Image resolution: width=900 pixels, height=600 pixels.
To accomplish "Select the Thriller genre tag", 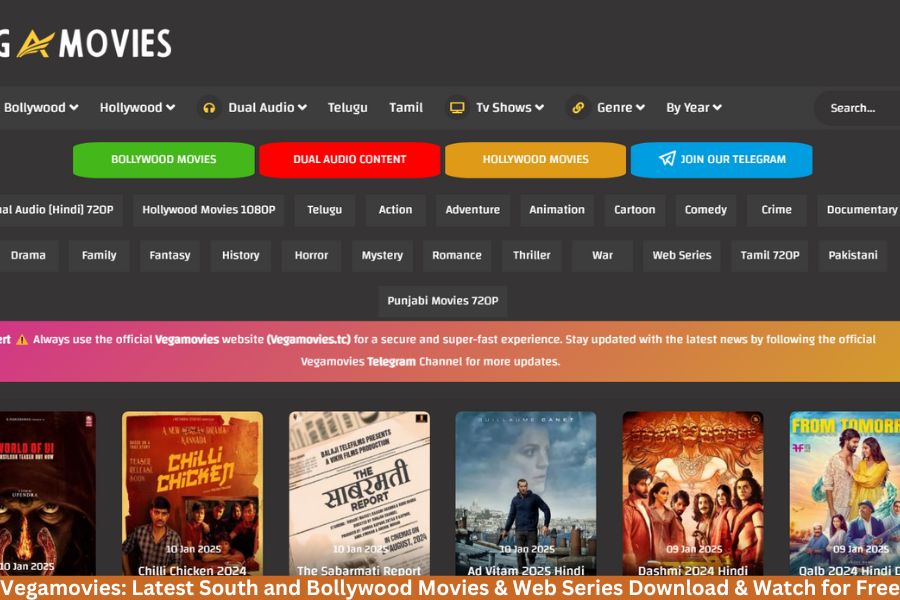I will click(x=532, y=255).
